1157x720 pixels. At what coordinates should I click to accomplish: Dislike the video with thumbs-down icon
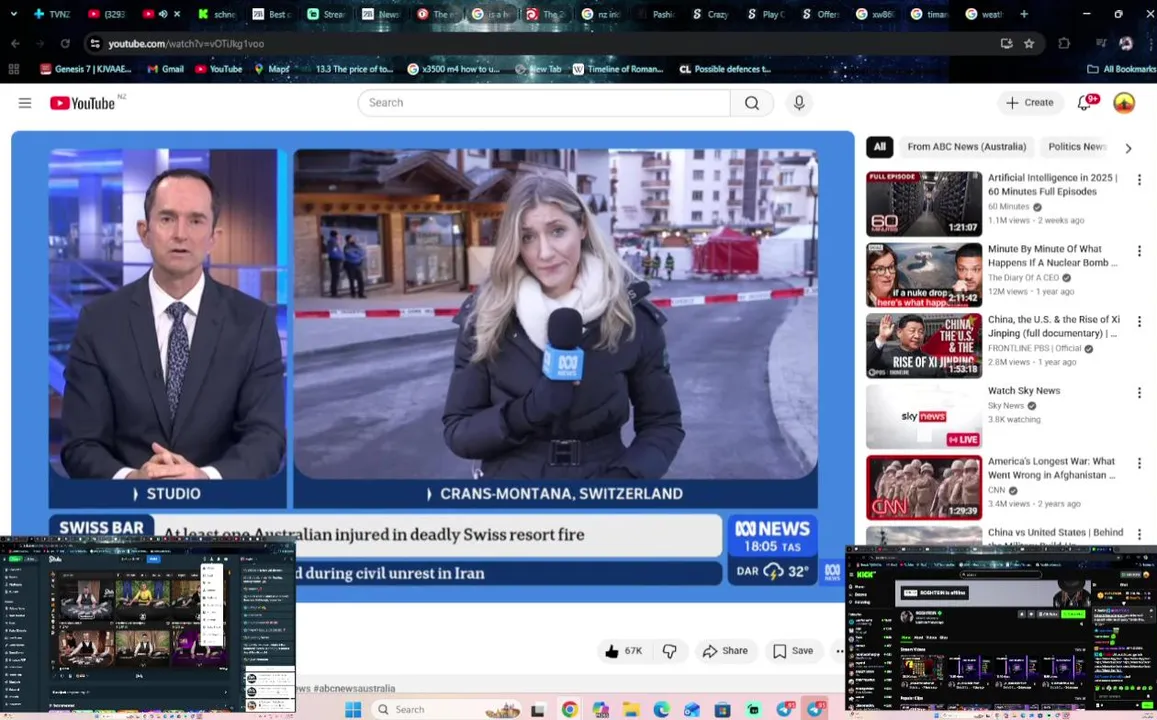click(669, 651)
